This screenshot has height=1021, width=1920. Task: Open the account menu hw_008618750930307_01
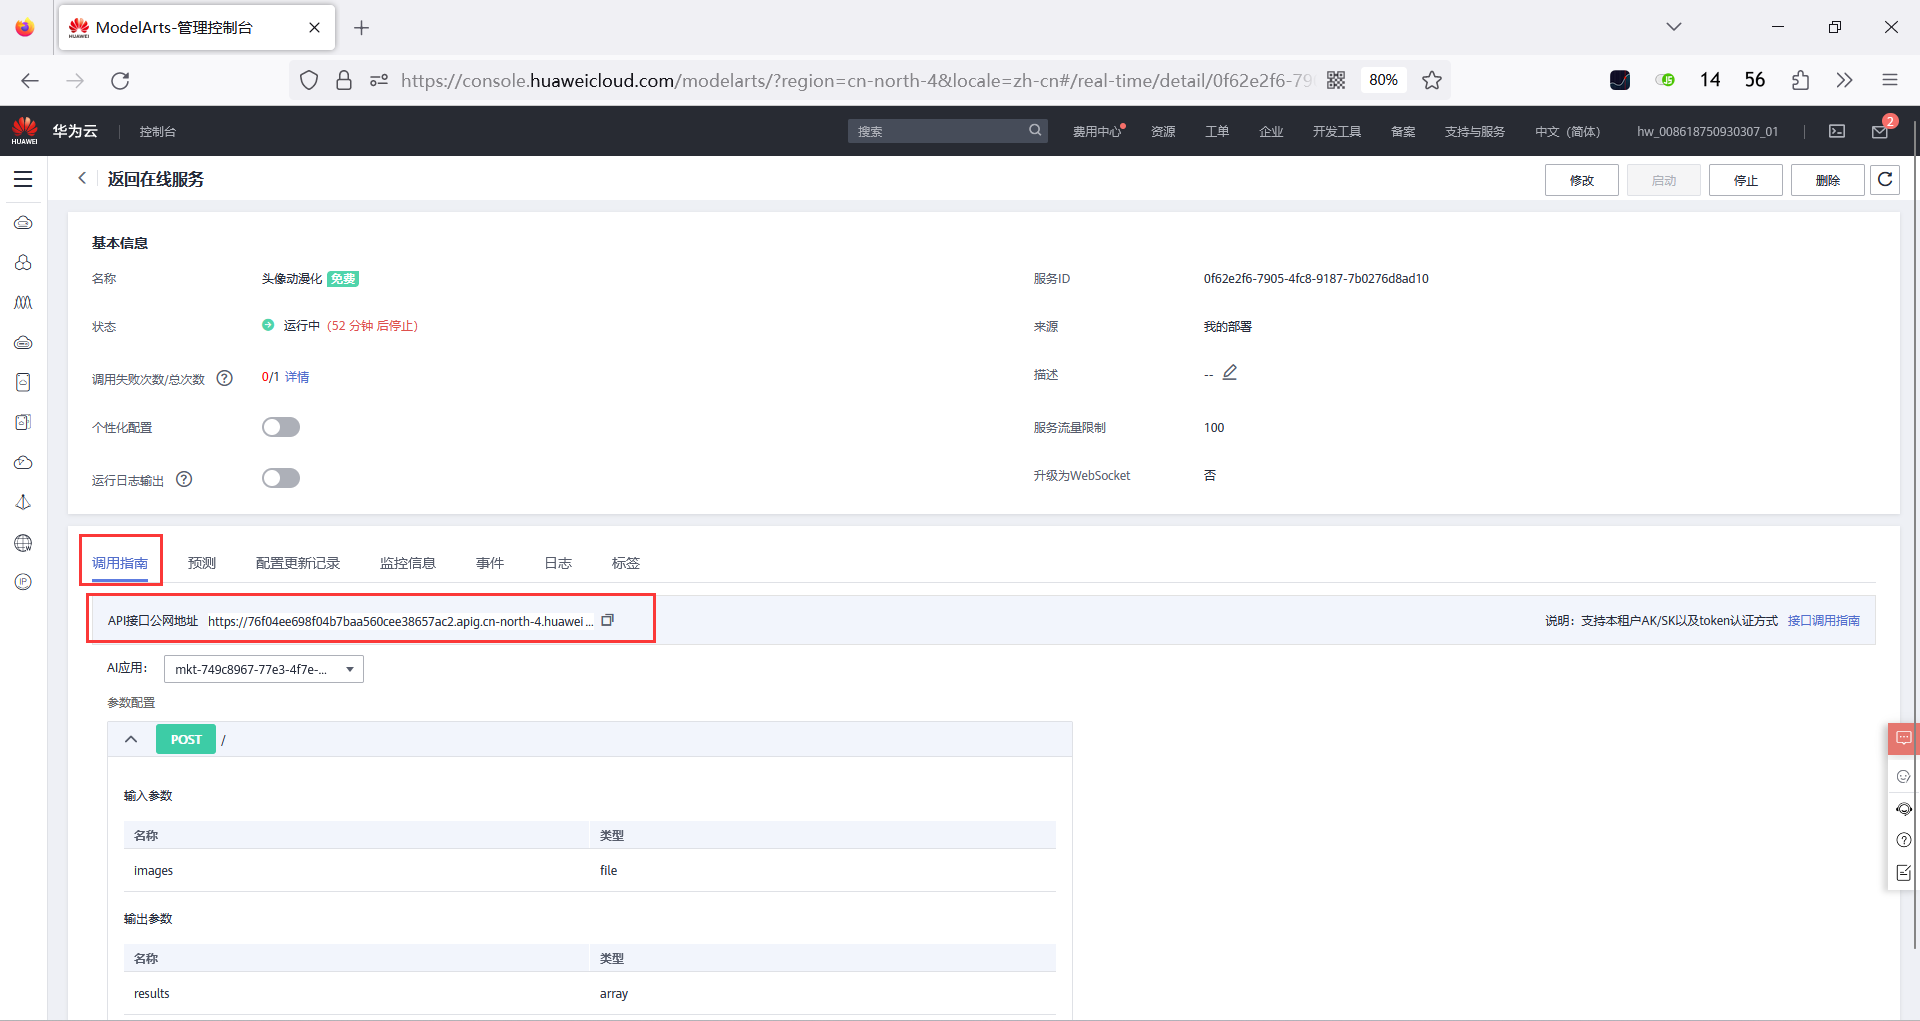pos(1707,131)
